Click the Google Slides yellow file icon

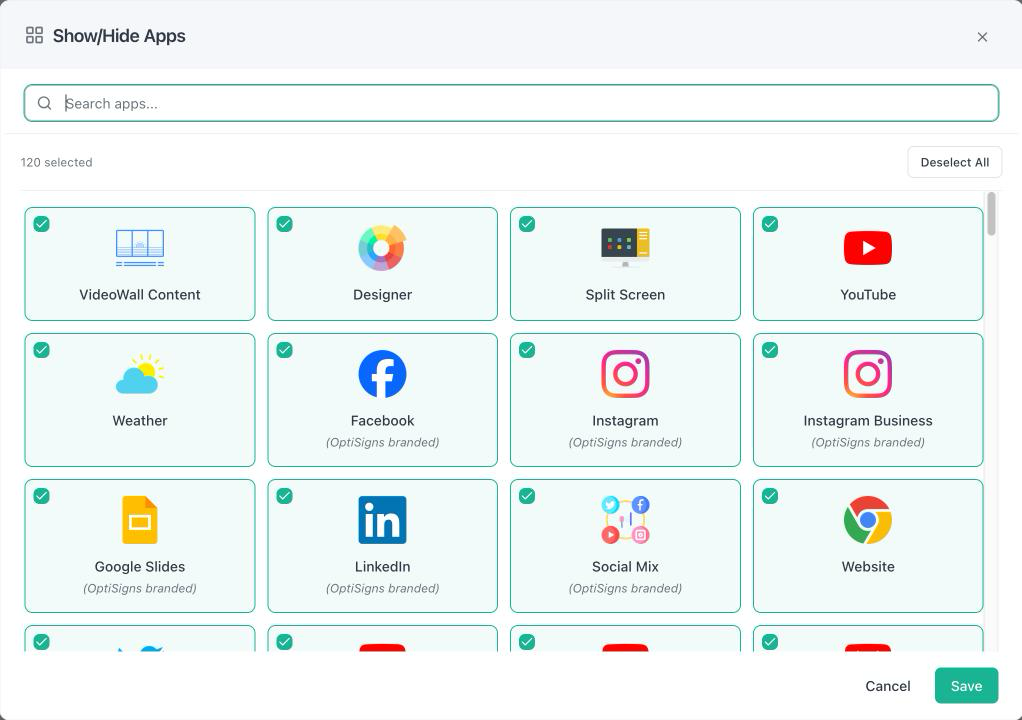point(139,520)
